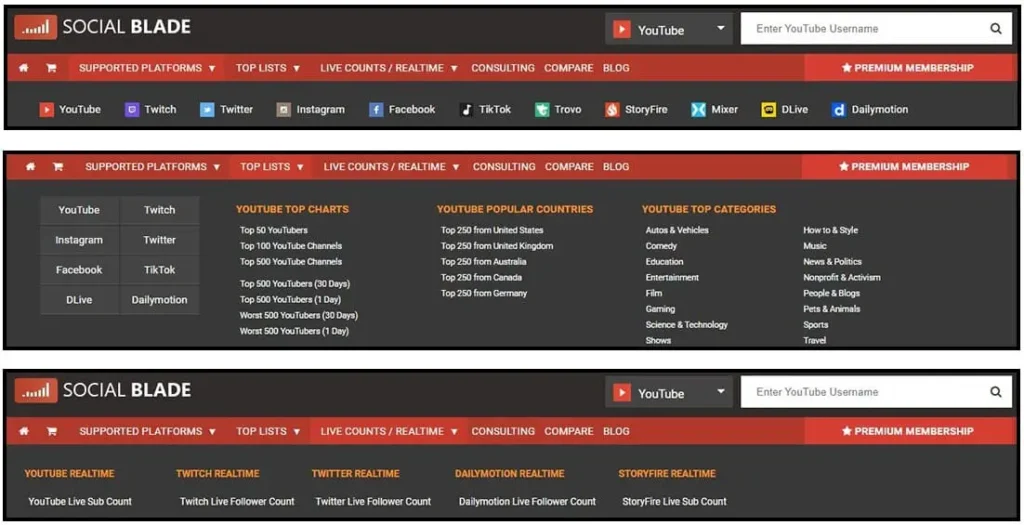Click the Social Blade logo above the realtime headings
Image resolution: width=1024 pixels, height=525 pixels.
click(x=103, y=390)
